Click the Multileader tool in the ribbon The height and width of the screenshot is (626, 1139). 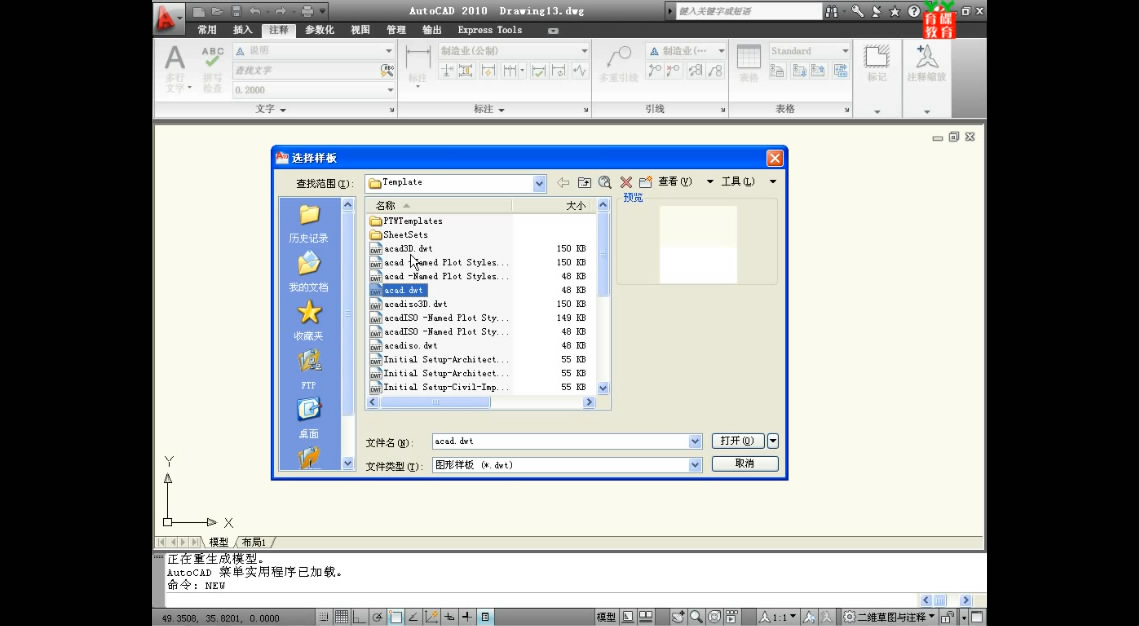point(618,63)
